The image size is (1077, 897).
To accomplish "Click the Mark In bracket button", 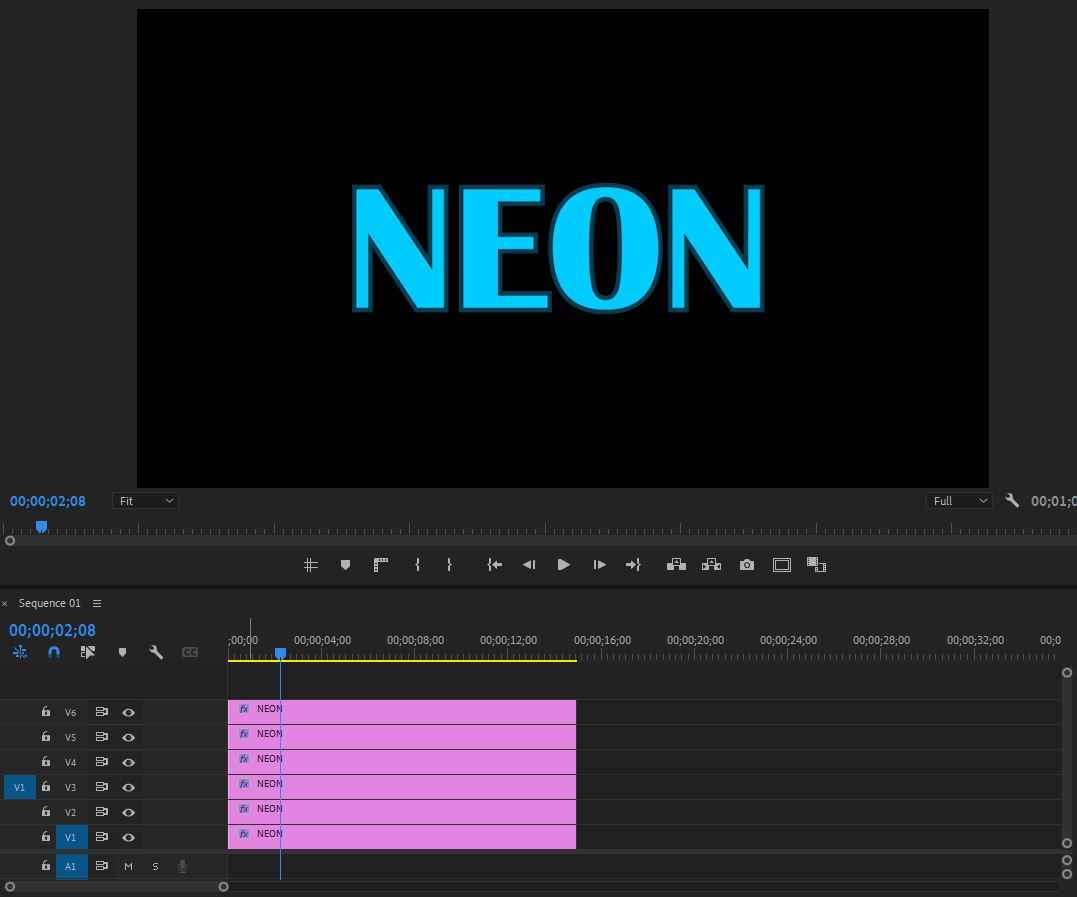I will point(417,565).
